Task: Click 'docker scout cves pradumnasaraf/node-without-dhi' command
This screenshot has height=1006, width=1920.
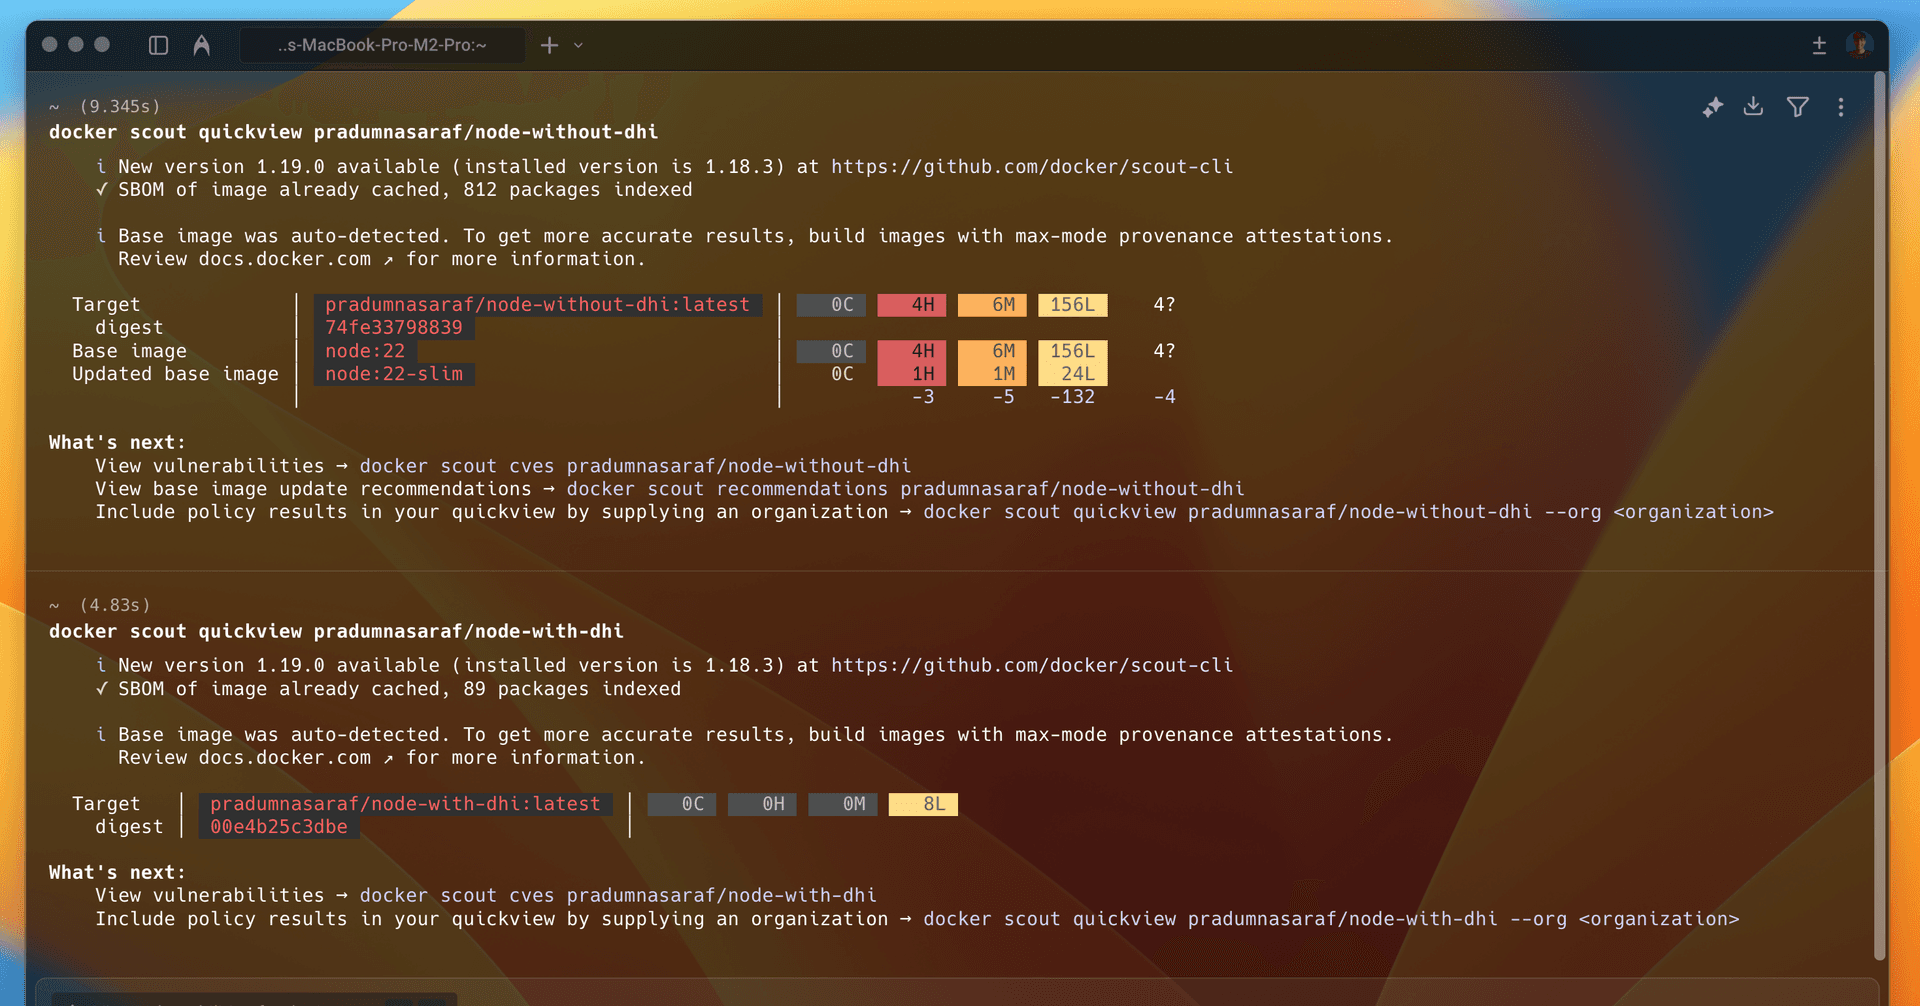Action: click(635, 466)
